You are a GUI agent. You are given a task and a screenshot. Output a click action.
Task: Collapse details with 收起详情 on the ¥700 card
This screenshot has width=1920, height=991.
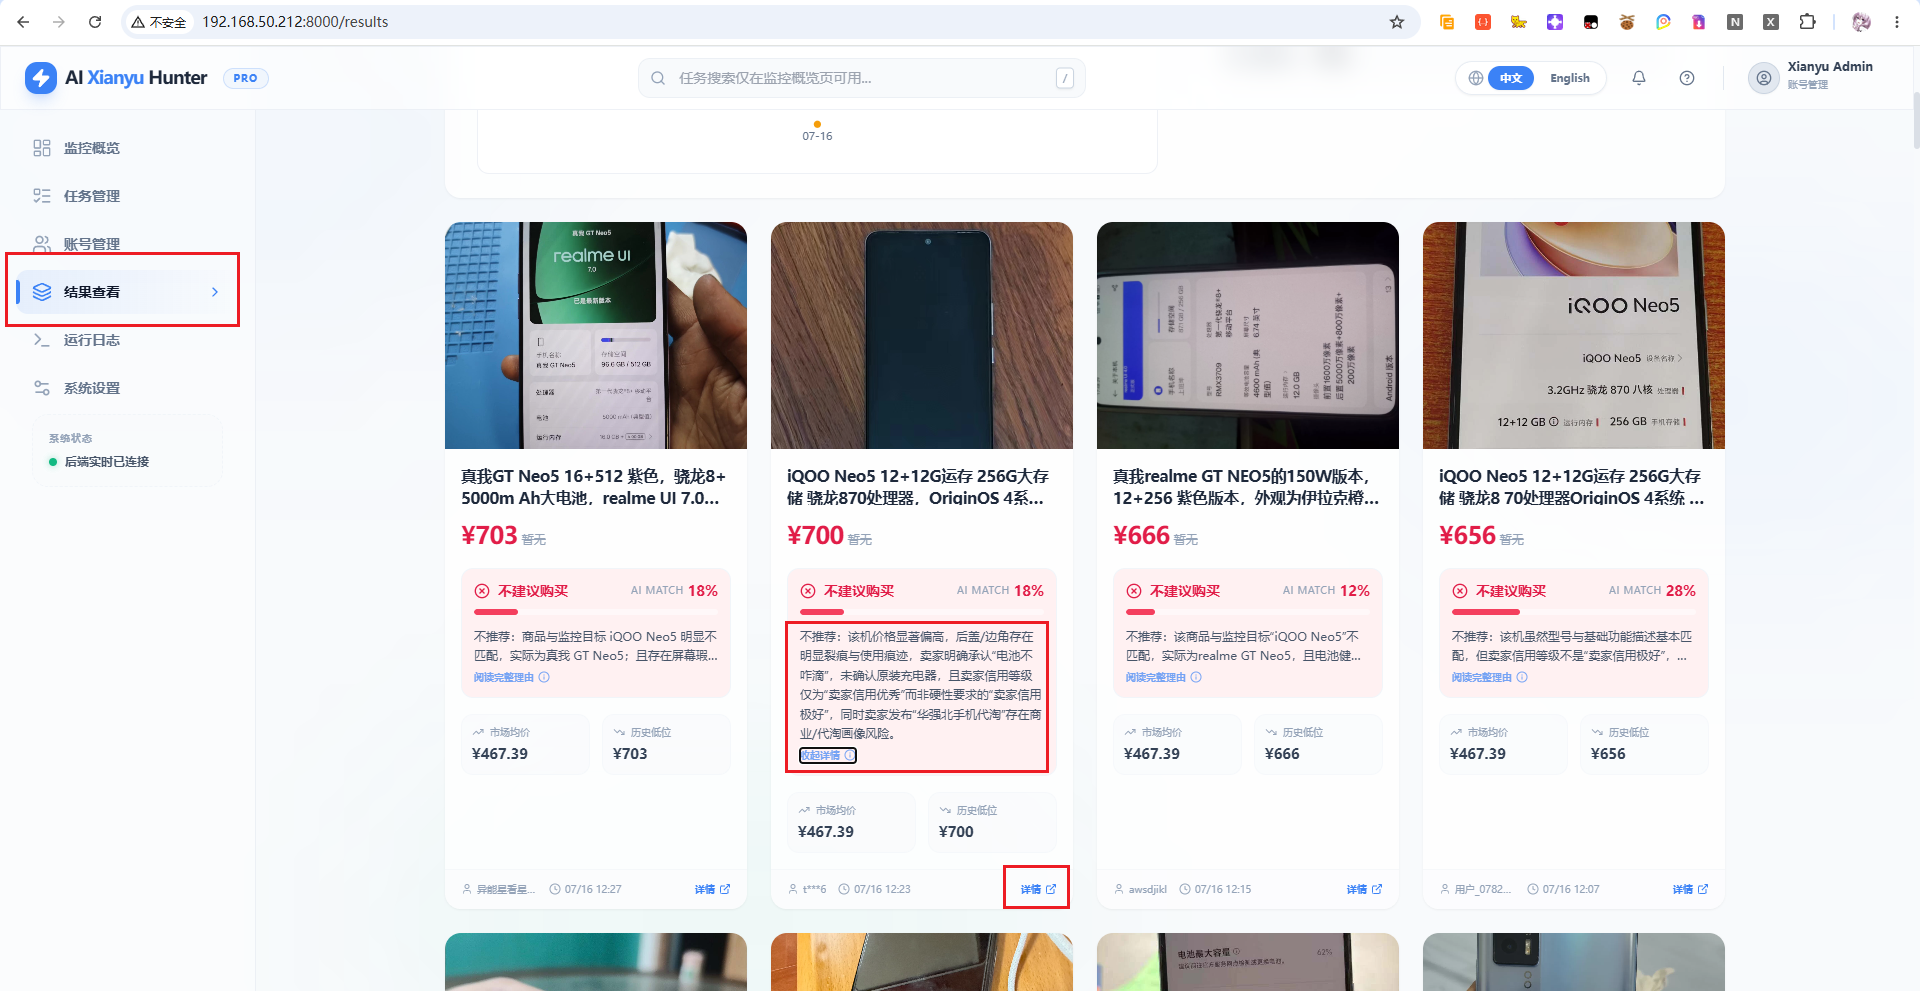(828, 755)
